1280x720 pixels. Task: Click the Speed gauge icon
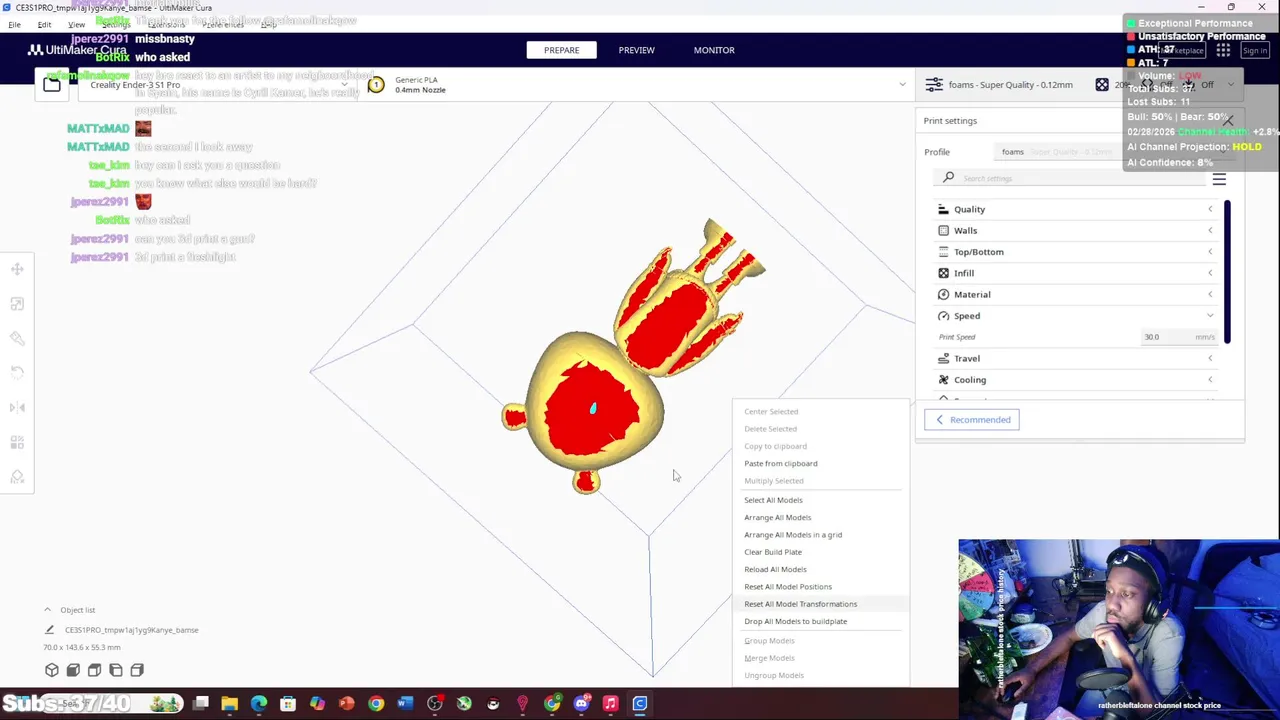943,316
